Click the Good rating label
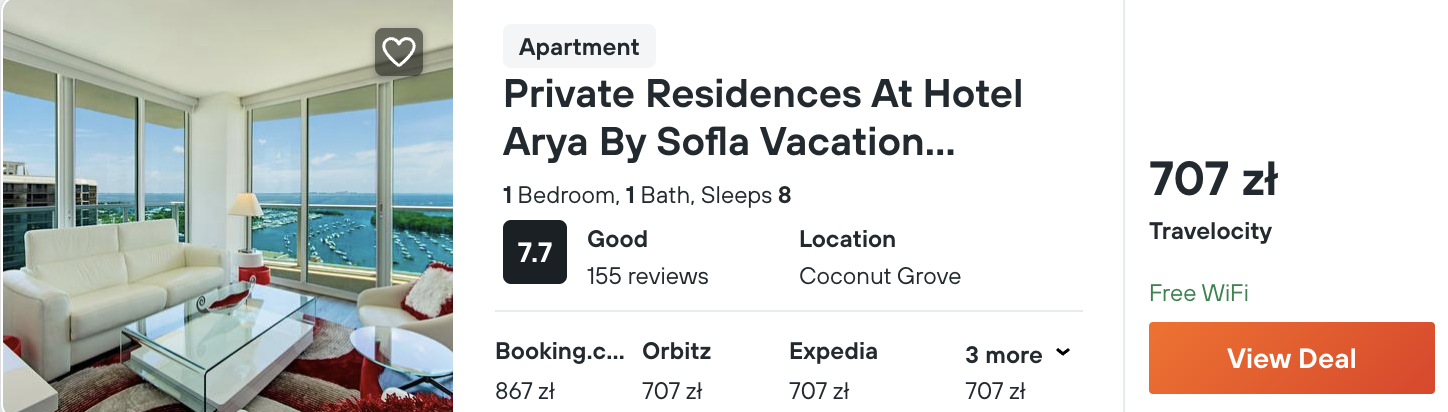 [x=617, y=239]
